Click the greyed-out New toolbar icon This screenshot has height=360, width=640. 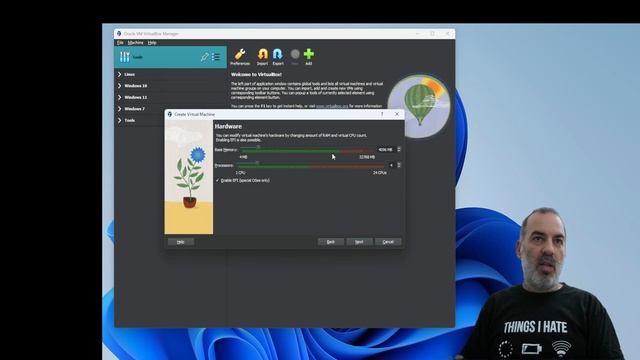click(x=295, y=57)
